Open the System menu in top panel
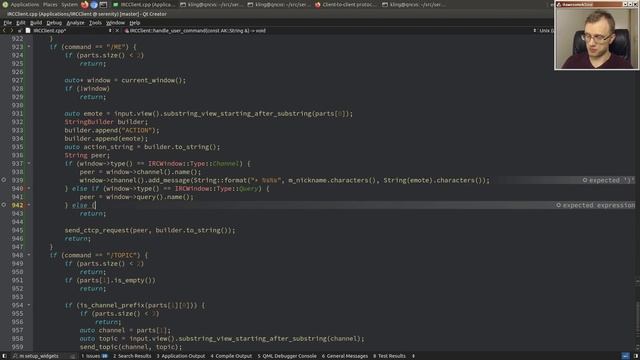The image size is (640, 360). pos(69,4)
